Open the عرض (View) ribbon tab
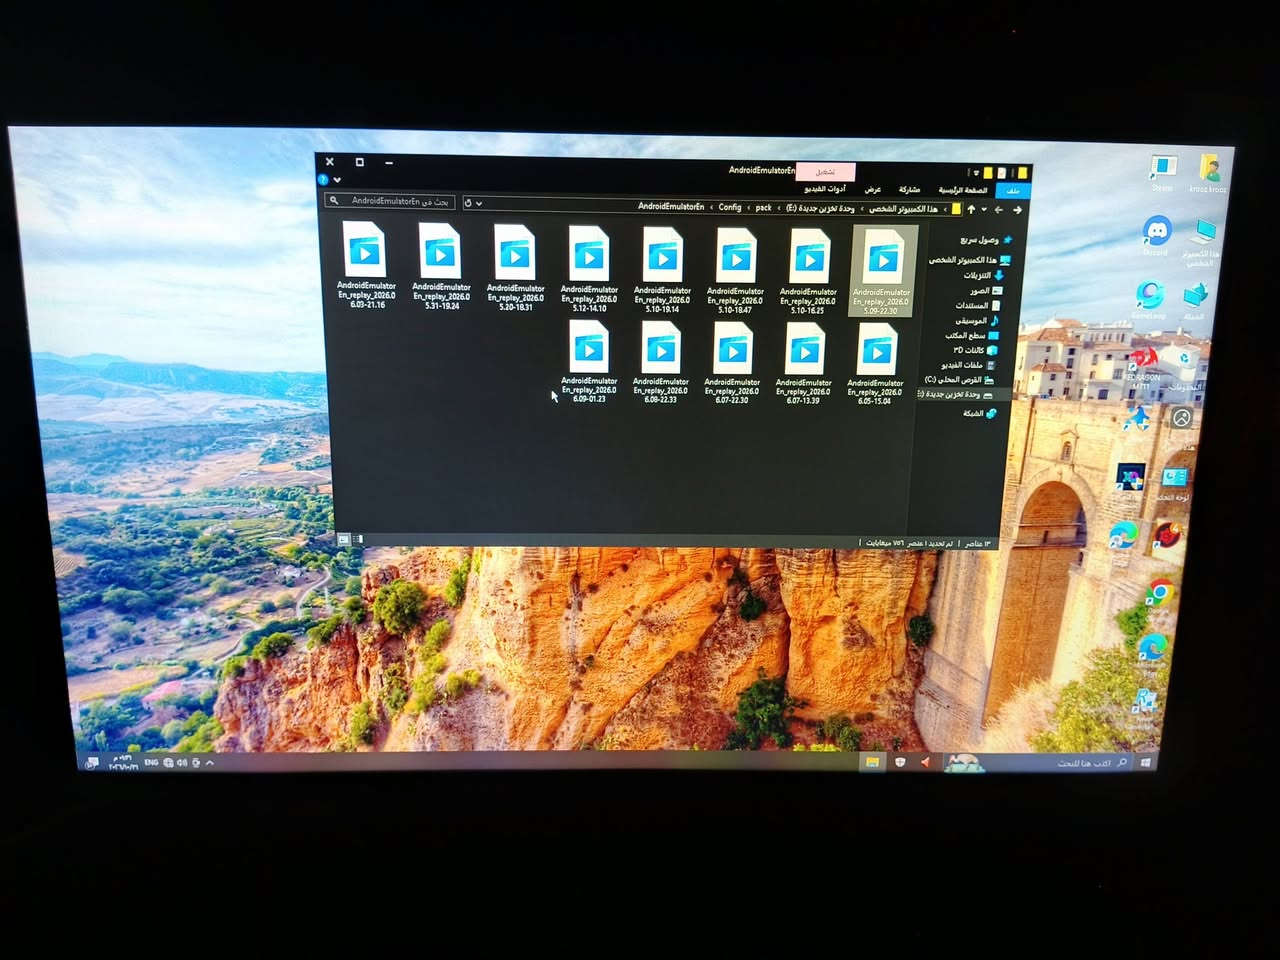 click(873, 189)
